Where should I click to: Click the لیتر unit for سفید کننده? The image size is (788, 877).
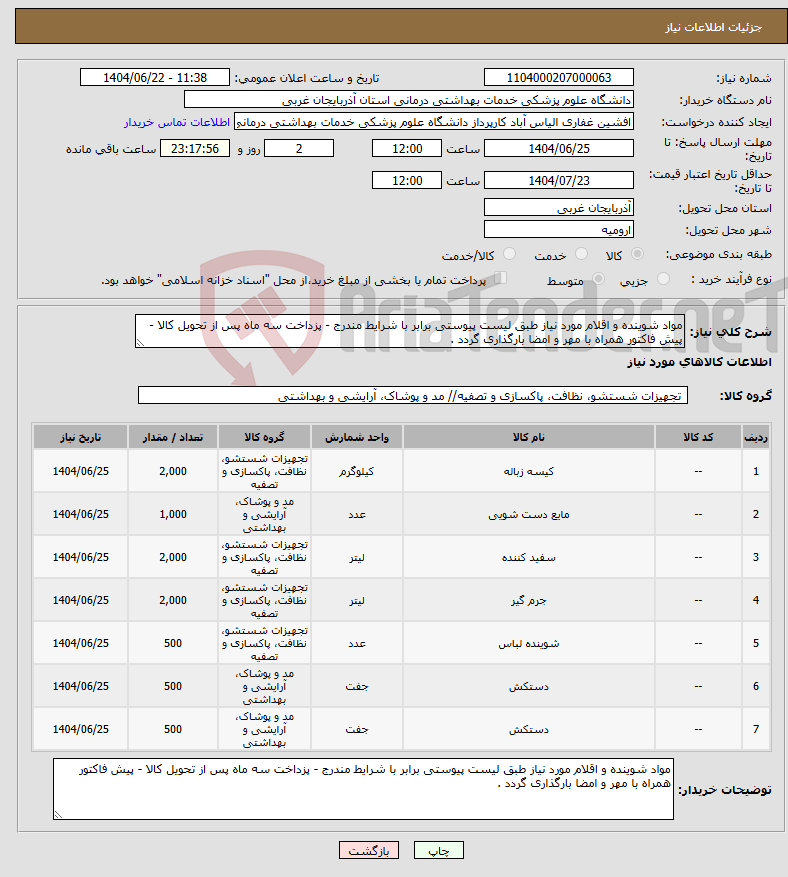pos(357,558)
